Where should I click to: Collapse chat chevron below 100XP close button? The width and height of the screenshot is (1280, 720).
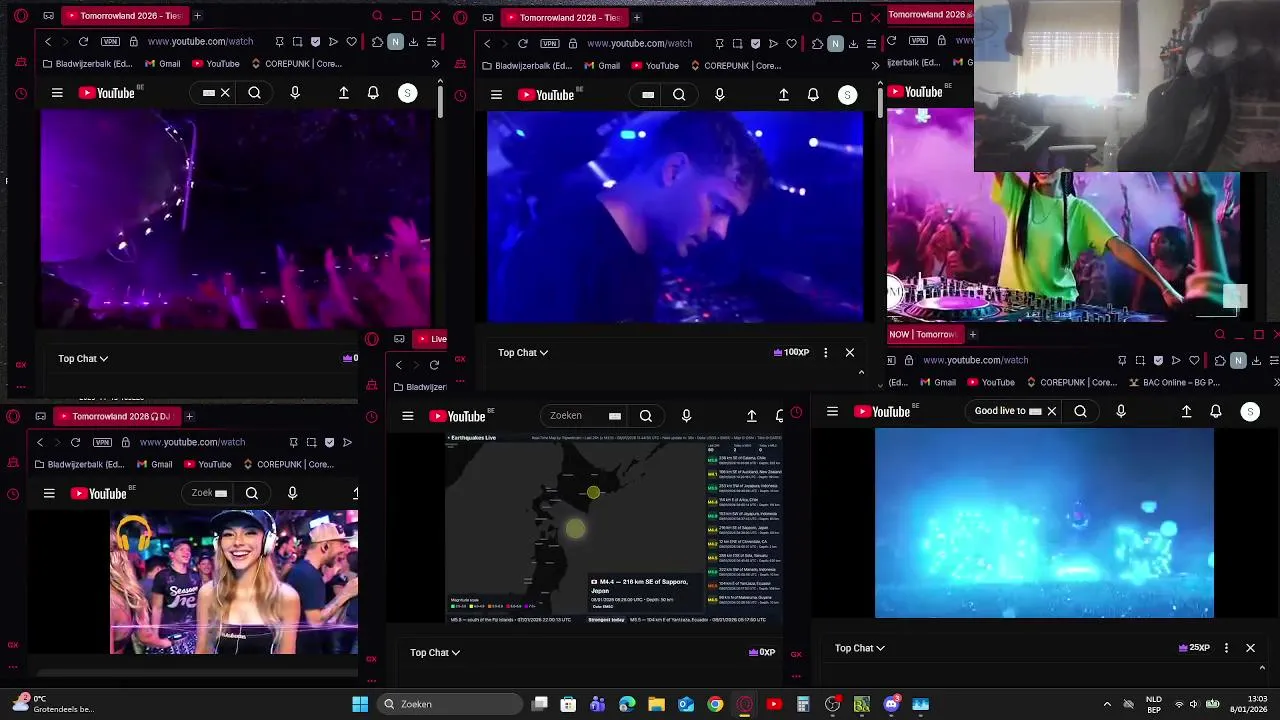861,372
